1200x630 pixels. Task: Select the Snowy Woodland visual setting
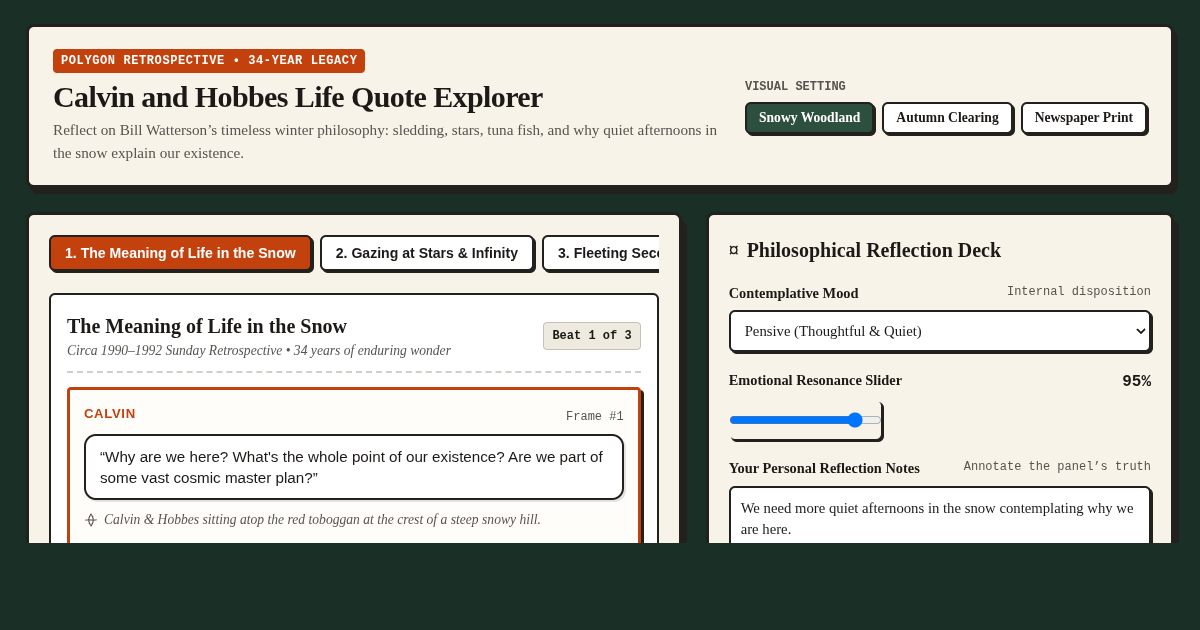(x=809, y=118)
